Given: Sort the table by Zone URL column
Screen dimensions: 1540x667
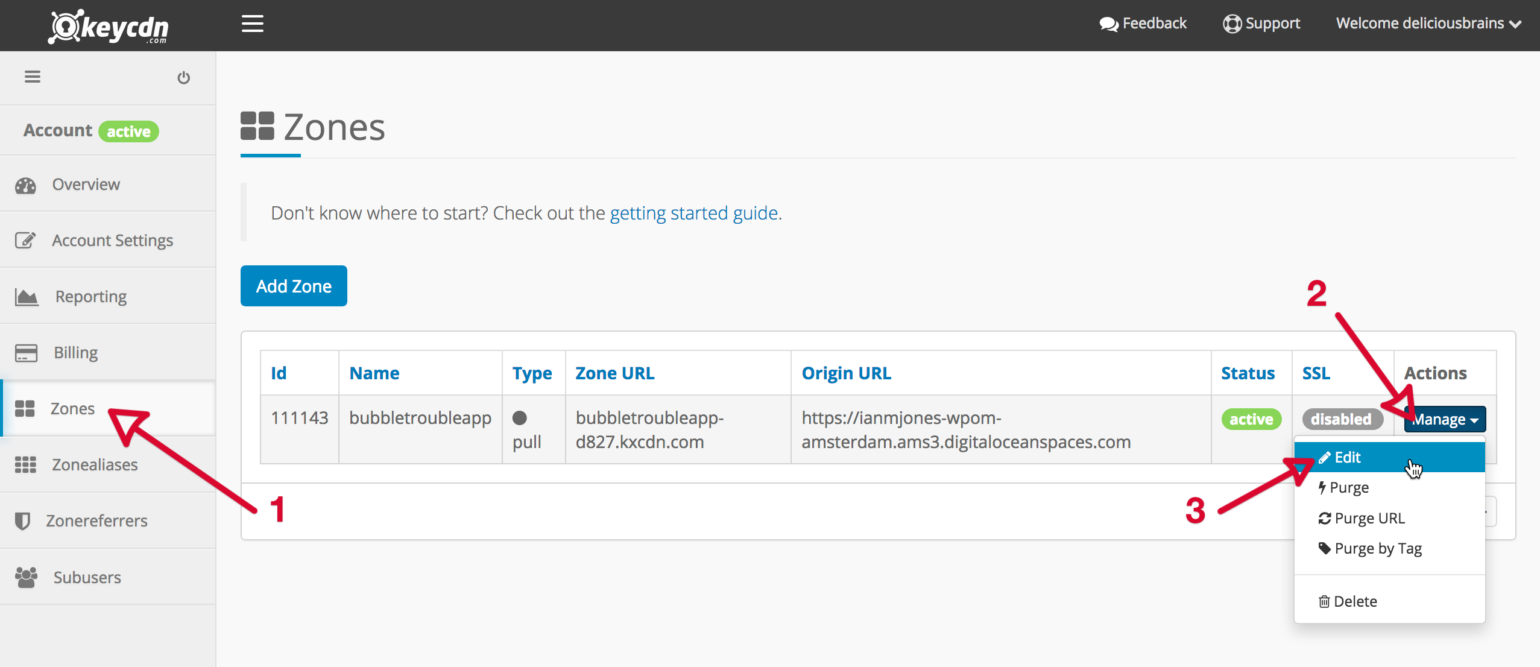Looking at the screenshot, I should click(615, 373).
